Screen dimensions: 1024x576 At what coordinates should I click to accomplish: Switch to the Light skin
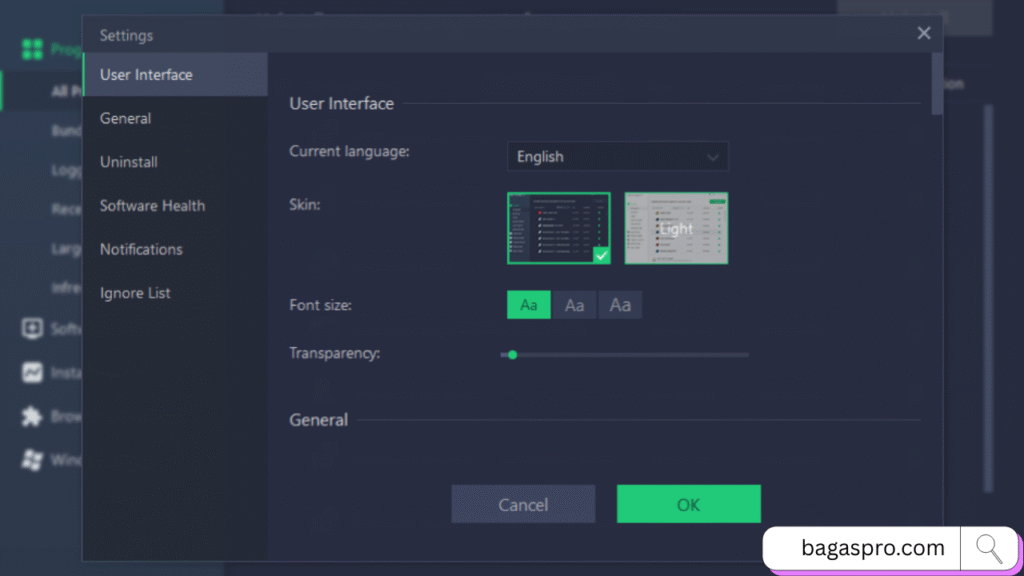(x=676, y=228)
